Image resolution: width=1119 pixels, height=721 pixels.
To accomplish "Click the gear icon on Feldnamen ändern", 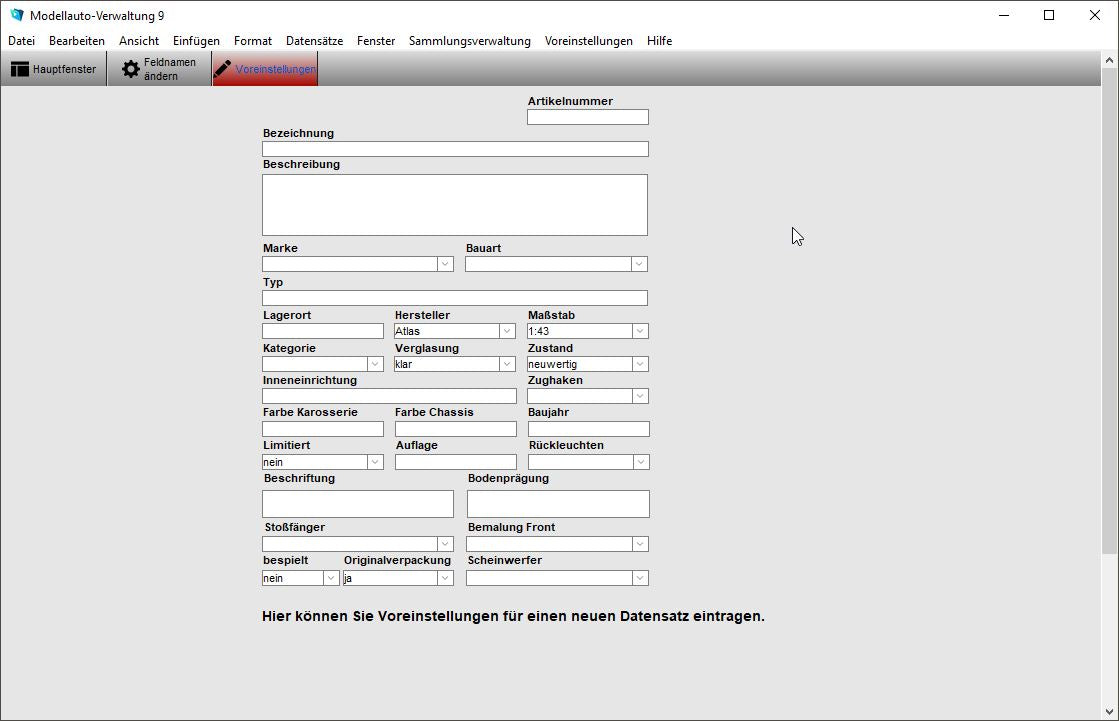I will [x=130, y=68].
